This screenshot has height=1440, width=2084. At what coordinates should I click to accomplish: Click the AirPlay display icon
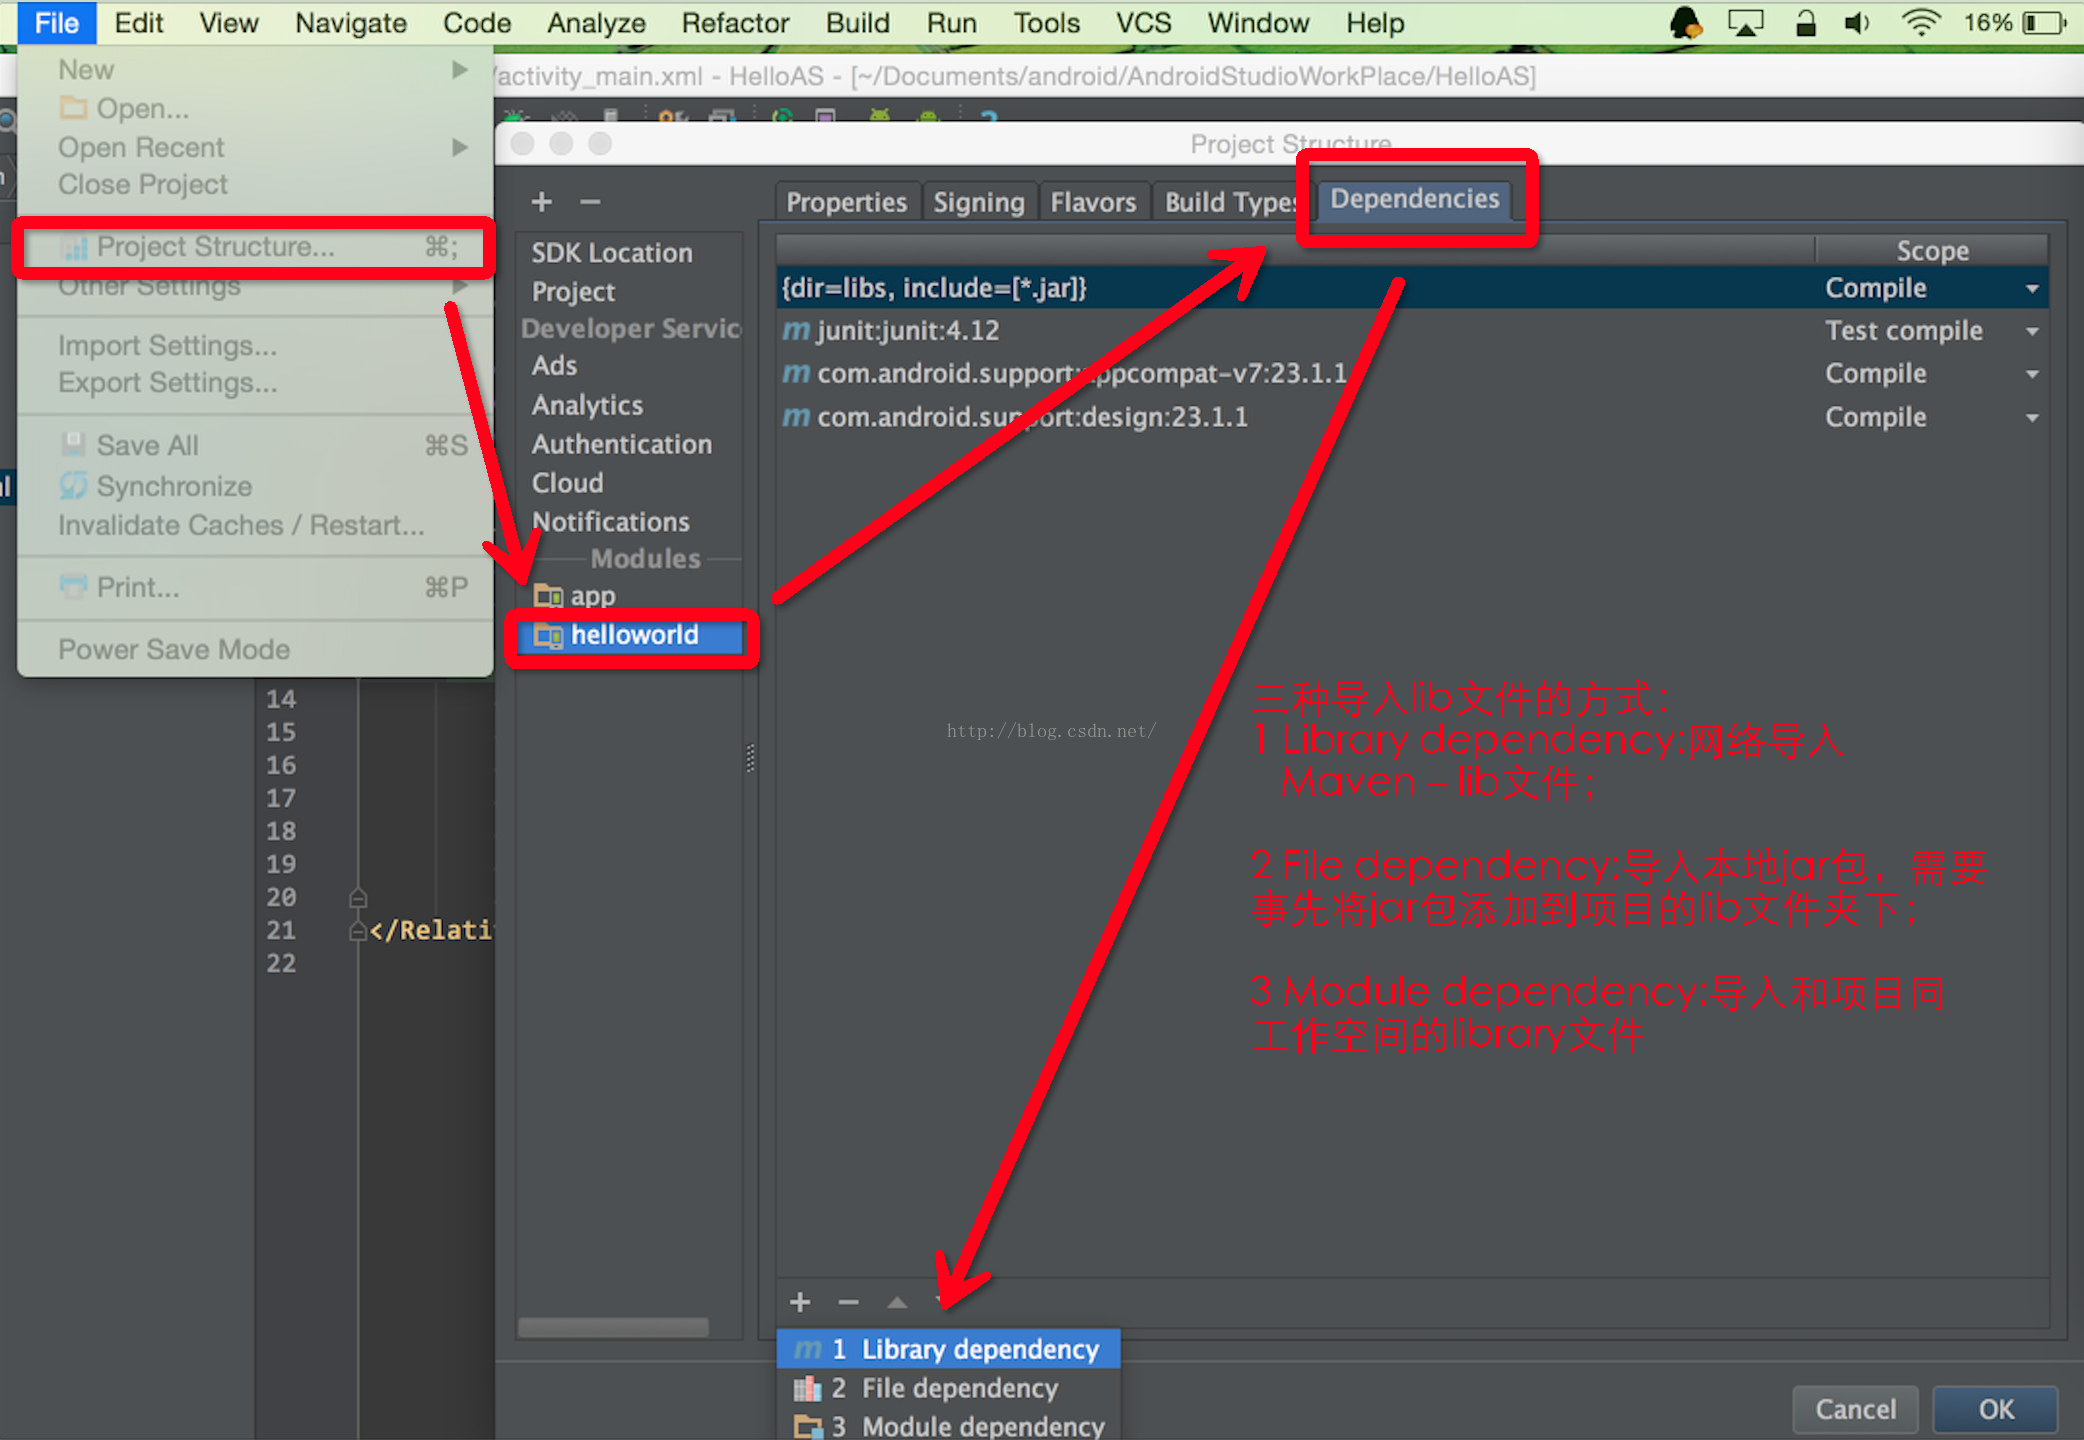click(x=1745, y=22)
